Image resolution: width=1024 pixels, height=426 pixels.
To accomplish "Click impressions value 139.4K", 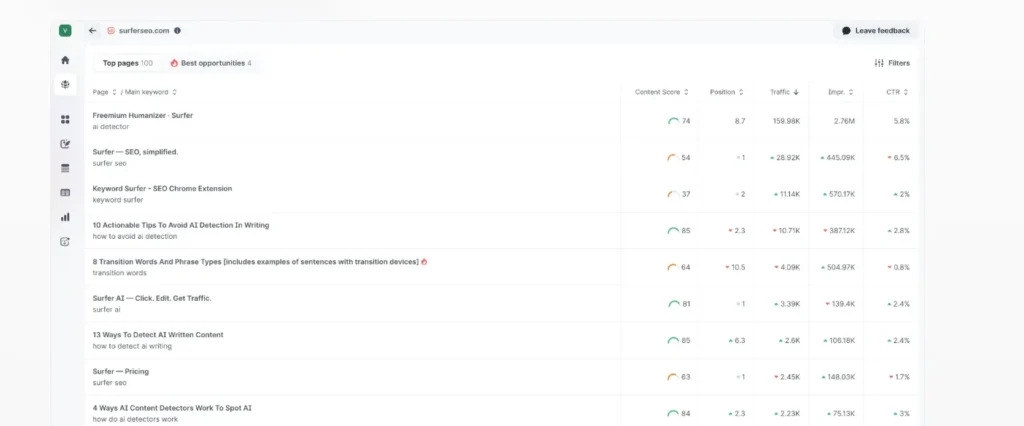I will tap(843, 304).
